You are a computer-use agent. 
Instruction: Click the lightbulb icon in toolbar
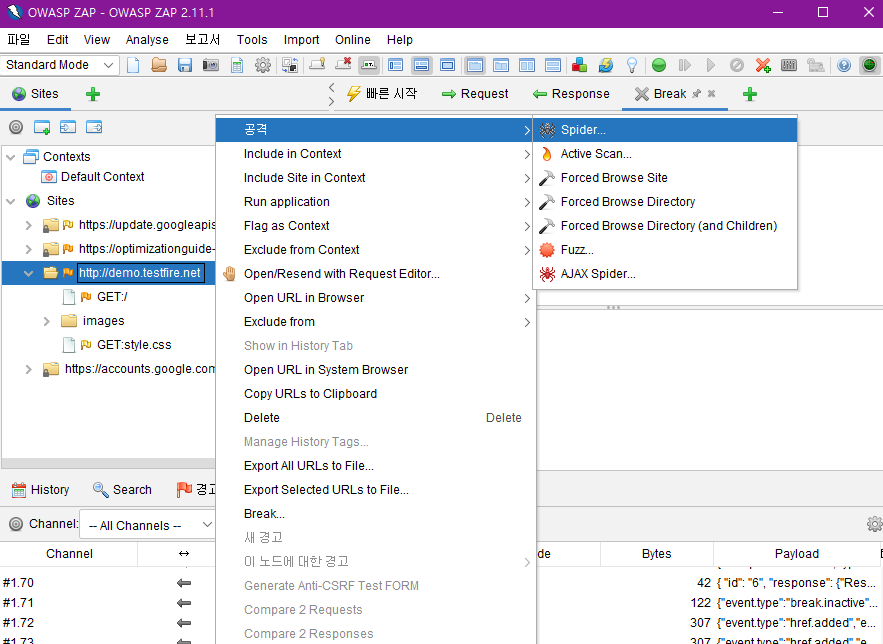tap(632, 65)
